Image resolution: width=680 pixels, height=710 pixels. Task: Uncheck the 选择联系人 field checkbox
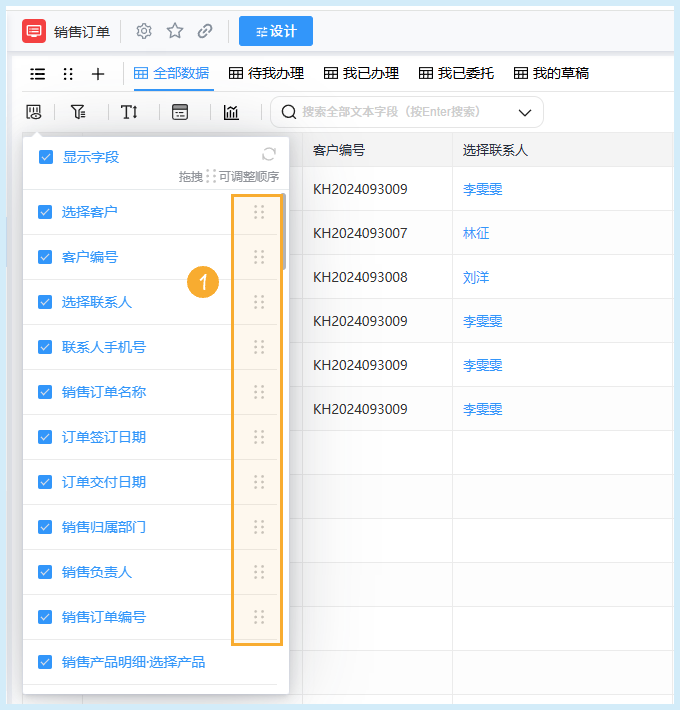(45, 302)
